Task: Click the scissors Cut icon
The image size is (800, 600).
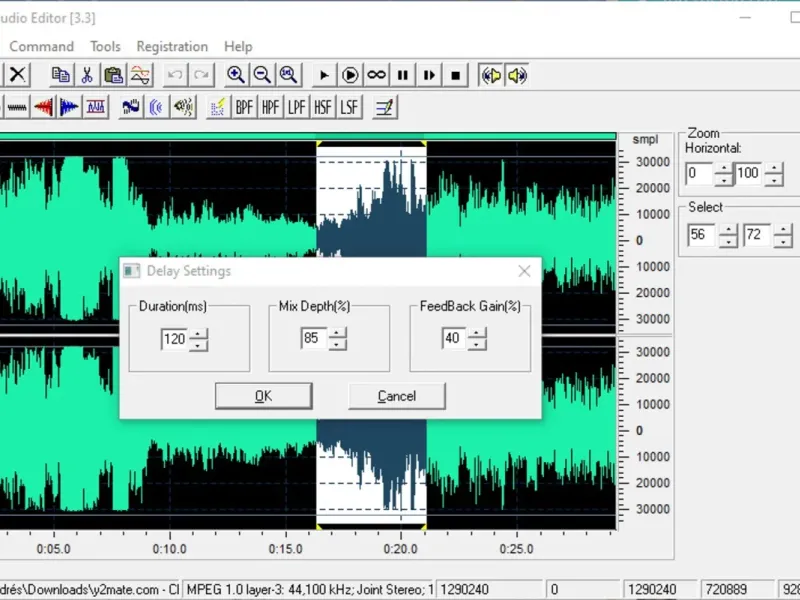Action: [x=87, y=75]
